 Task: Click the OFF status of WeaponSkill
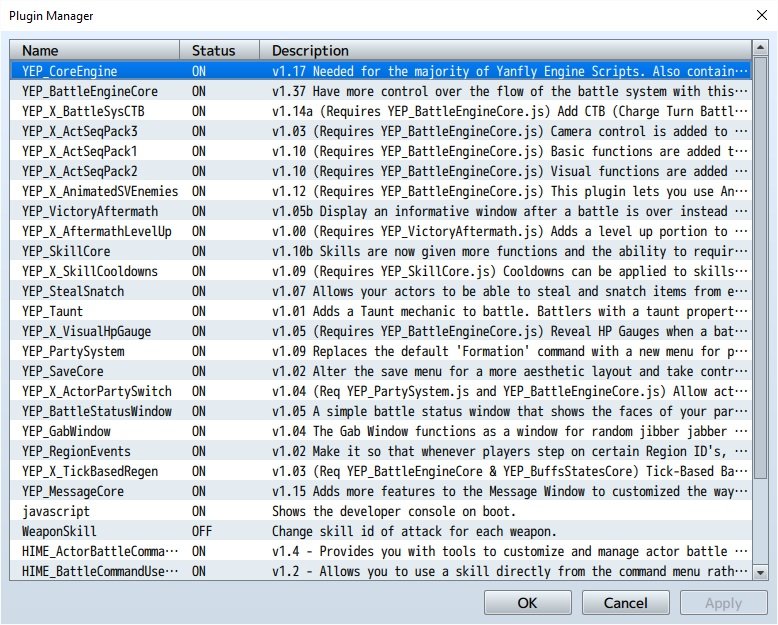tap(201, 531)
